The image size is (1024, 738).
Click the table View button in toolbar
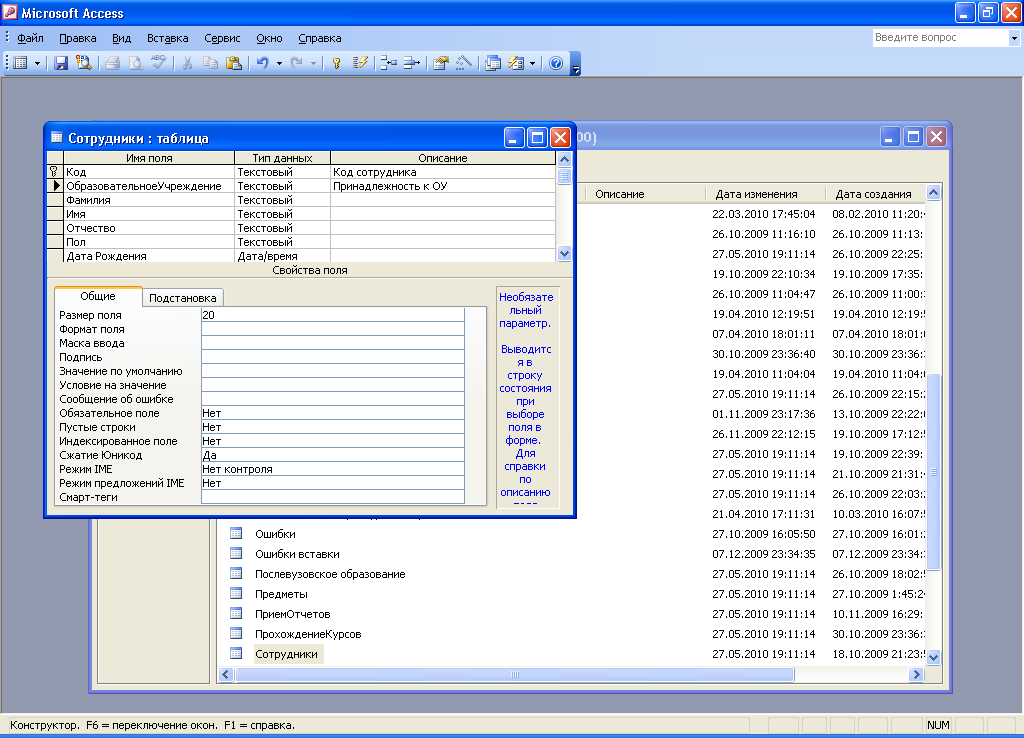point(20,63)
